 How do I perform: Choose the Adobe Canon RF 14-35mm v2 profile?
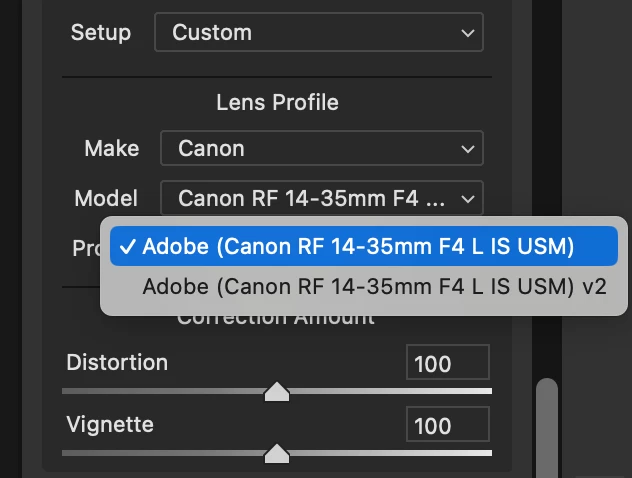(374, 286)
